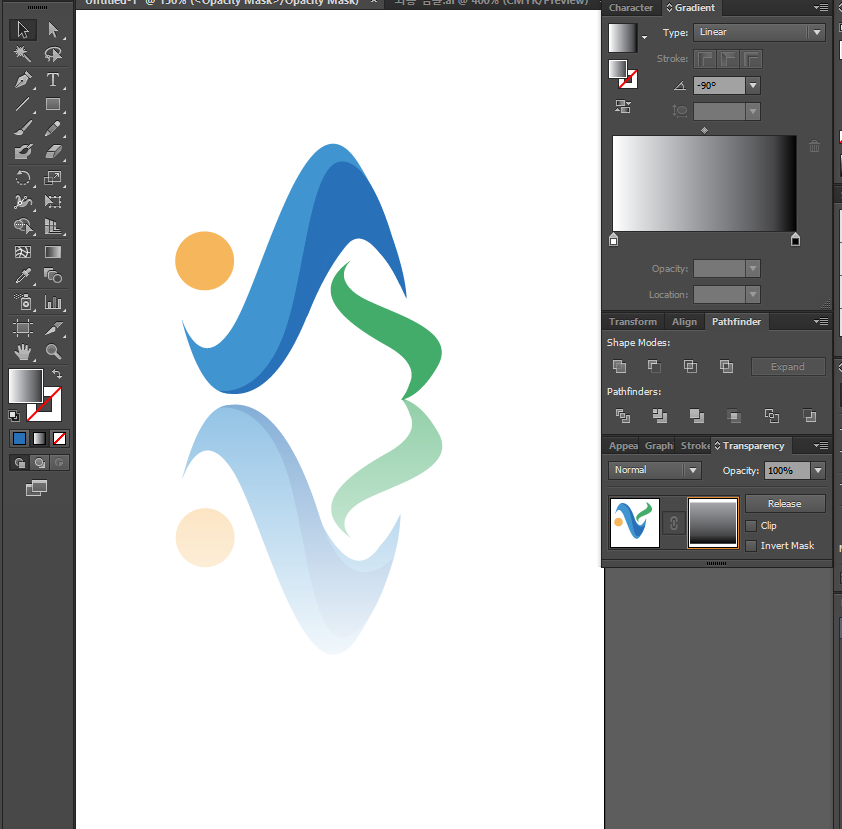Open gradient Type dropdown
842x829 pixels.
[x=759, y=32]
